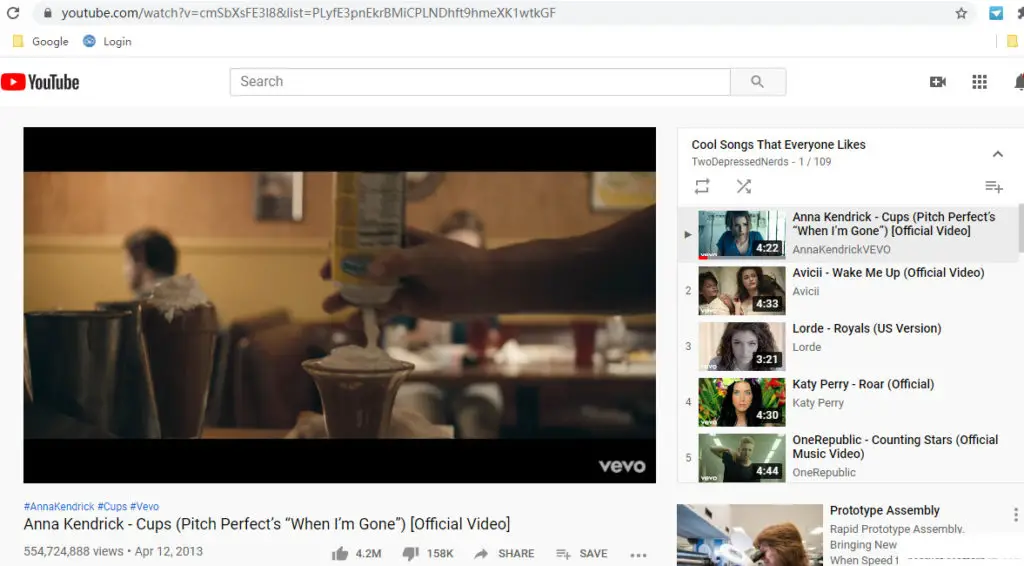1024x566 pixels.
Task: Open the Google bookmark folder
Action: [40, 41]
